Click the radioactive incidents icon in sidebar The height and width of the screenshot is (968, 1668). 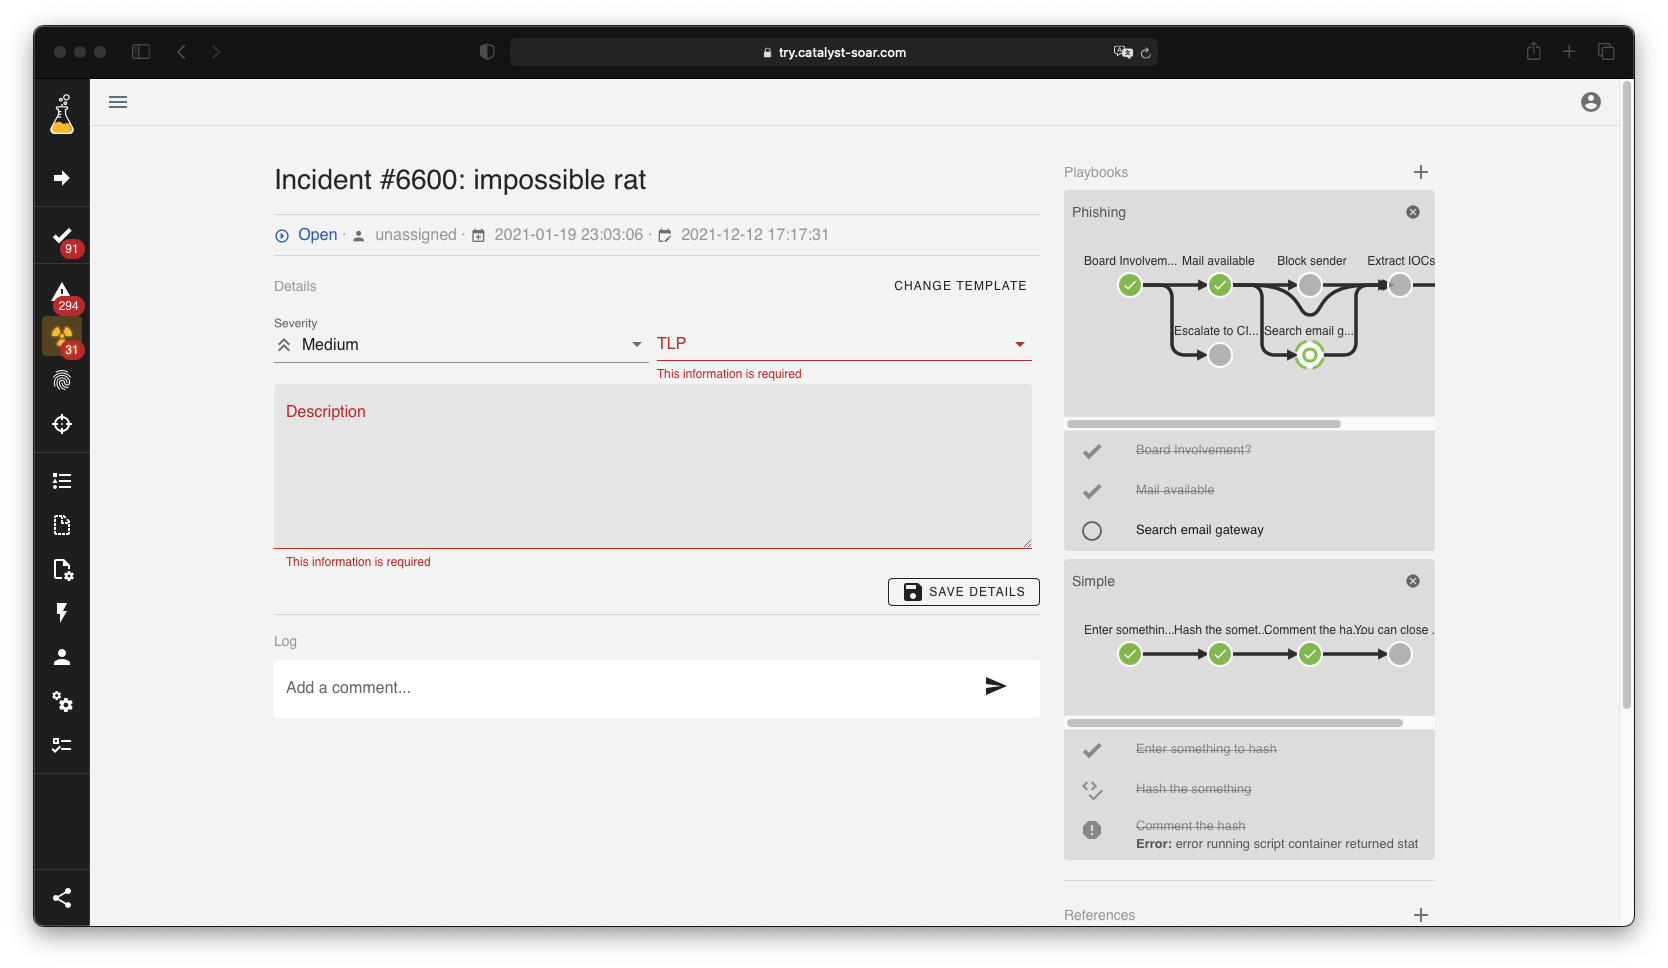pyautogui.click(x=61, y=336)
